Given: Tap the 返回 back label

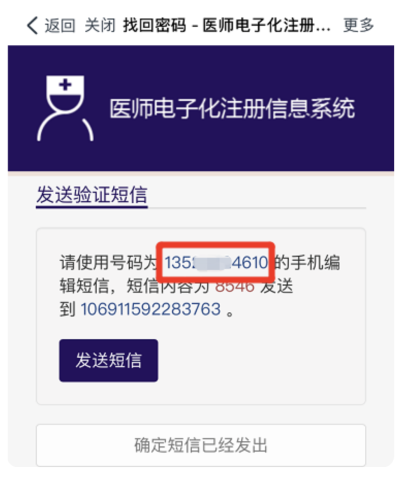Looking at the screenshot, I should (x=60, y=25).
